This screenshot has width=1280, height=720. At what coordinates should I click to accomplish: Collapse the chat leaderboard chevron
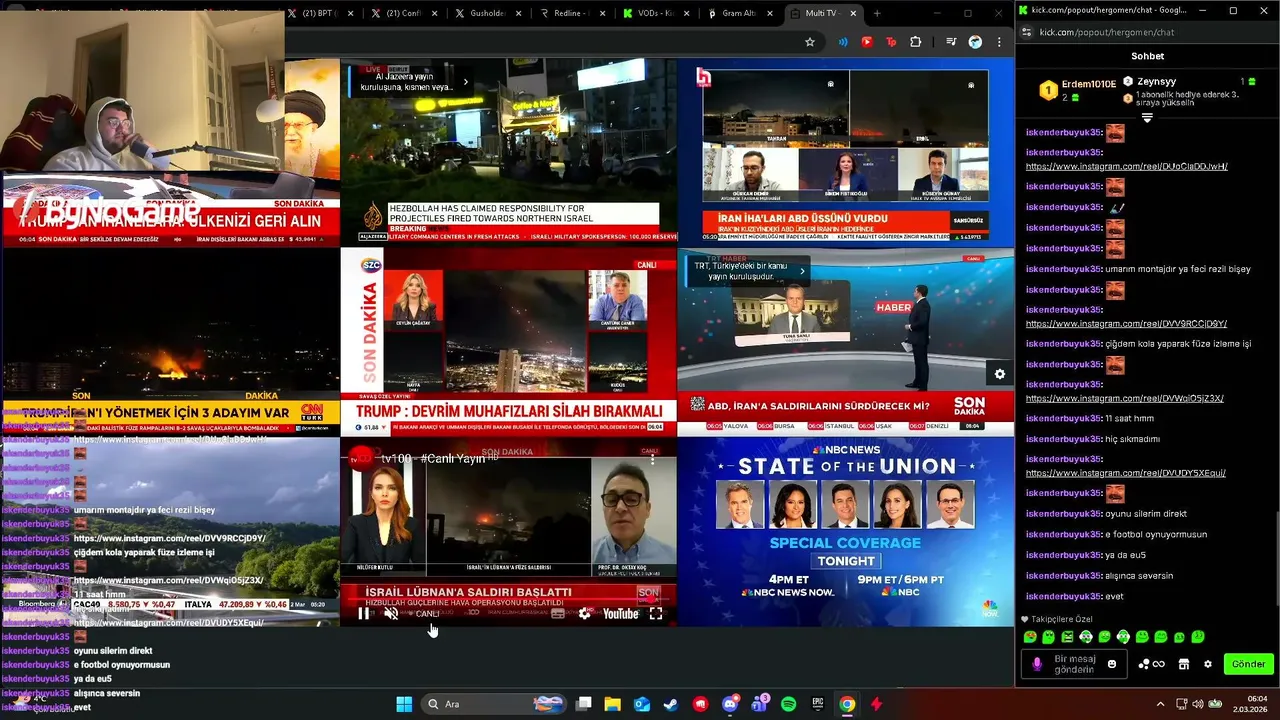click(1147, 118)
